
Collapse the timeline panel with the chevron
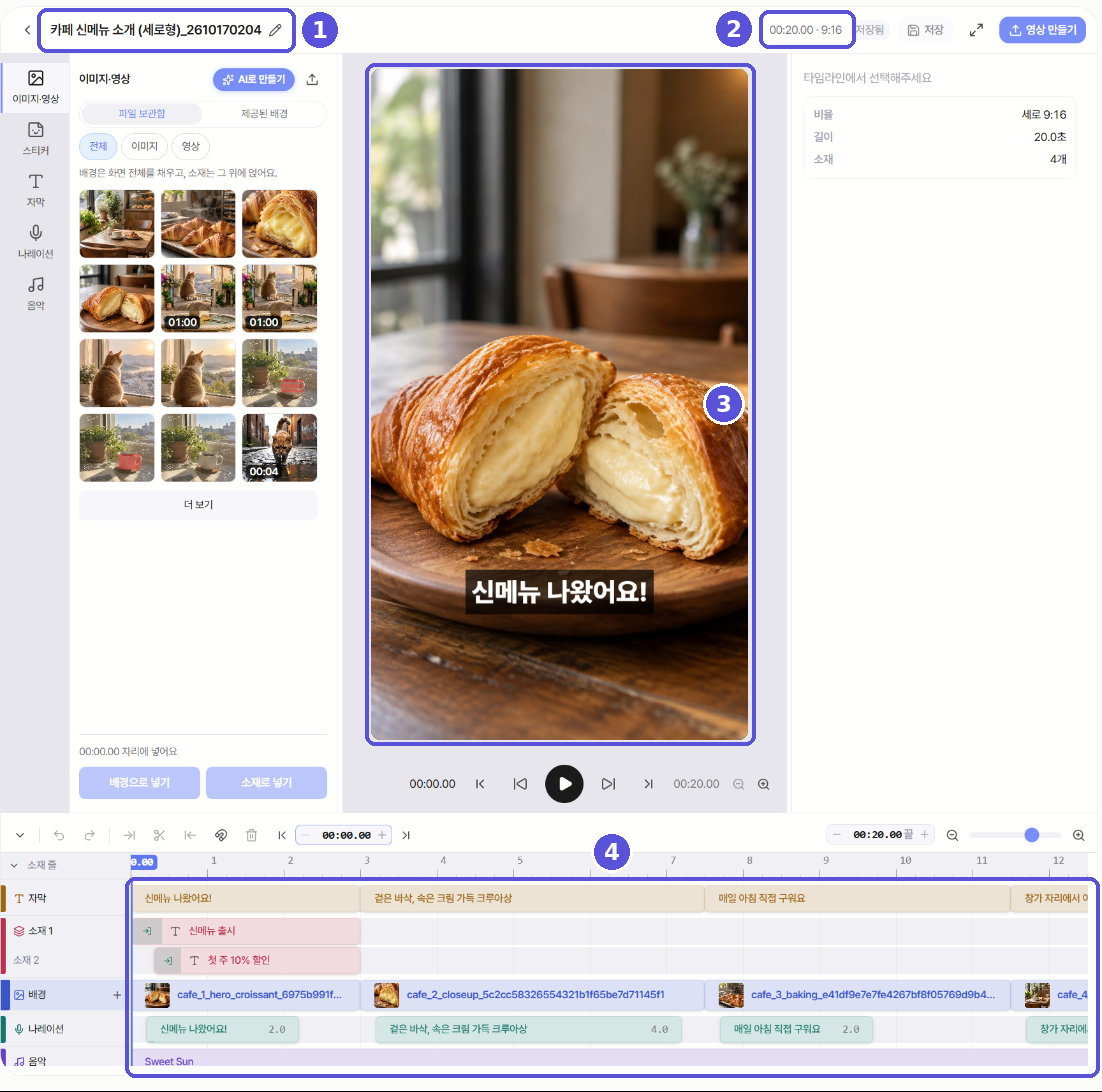pyautogui.click(x=20, y=835)
